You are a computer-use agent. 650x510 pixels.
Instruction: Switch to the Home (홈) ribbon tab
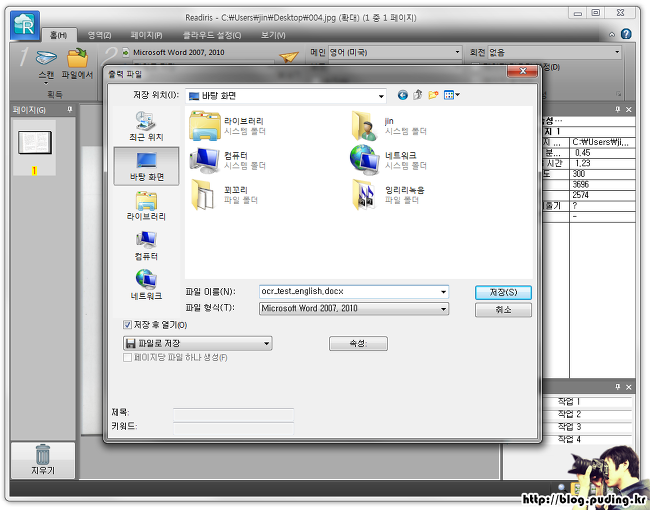coord(58,35)
